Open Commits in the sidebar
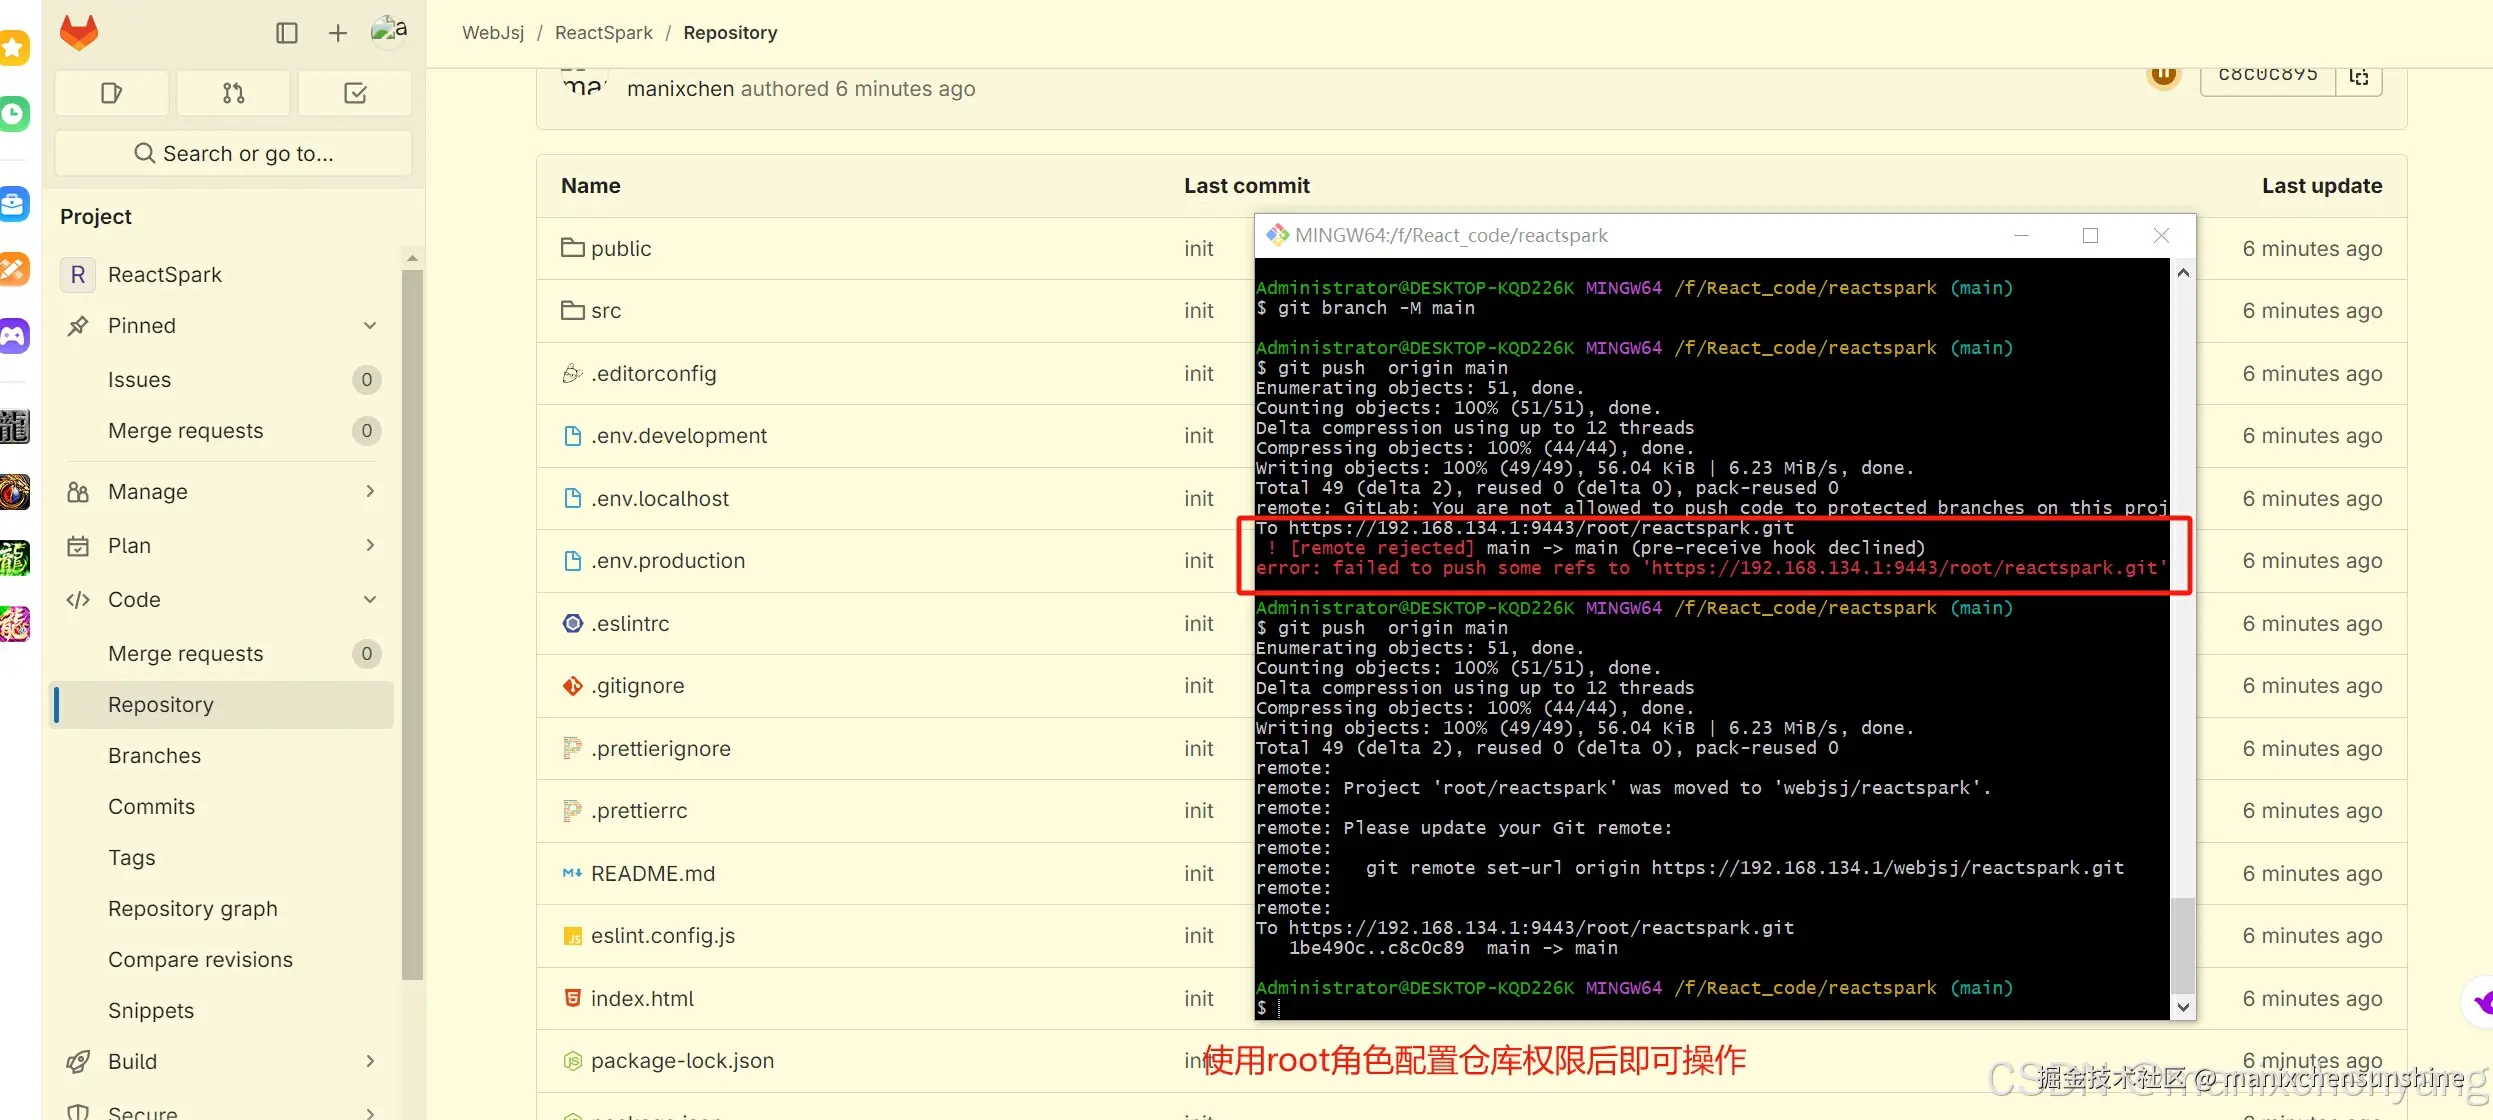 151,807
